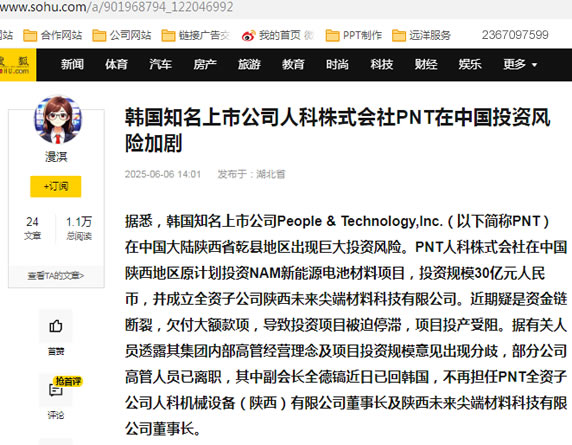
Task: Open the 合作网站 bookmark folder
Action: pos(53,35)
